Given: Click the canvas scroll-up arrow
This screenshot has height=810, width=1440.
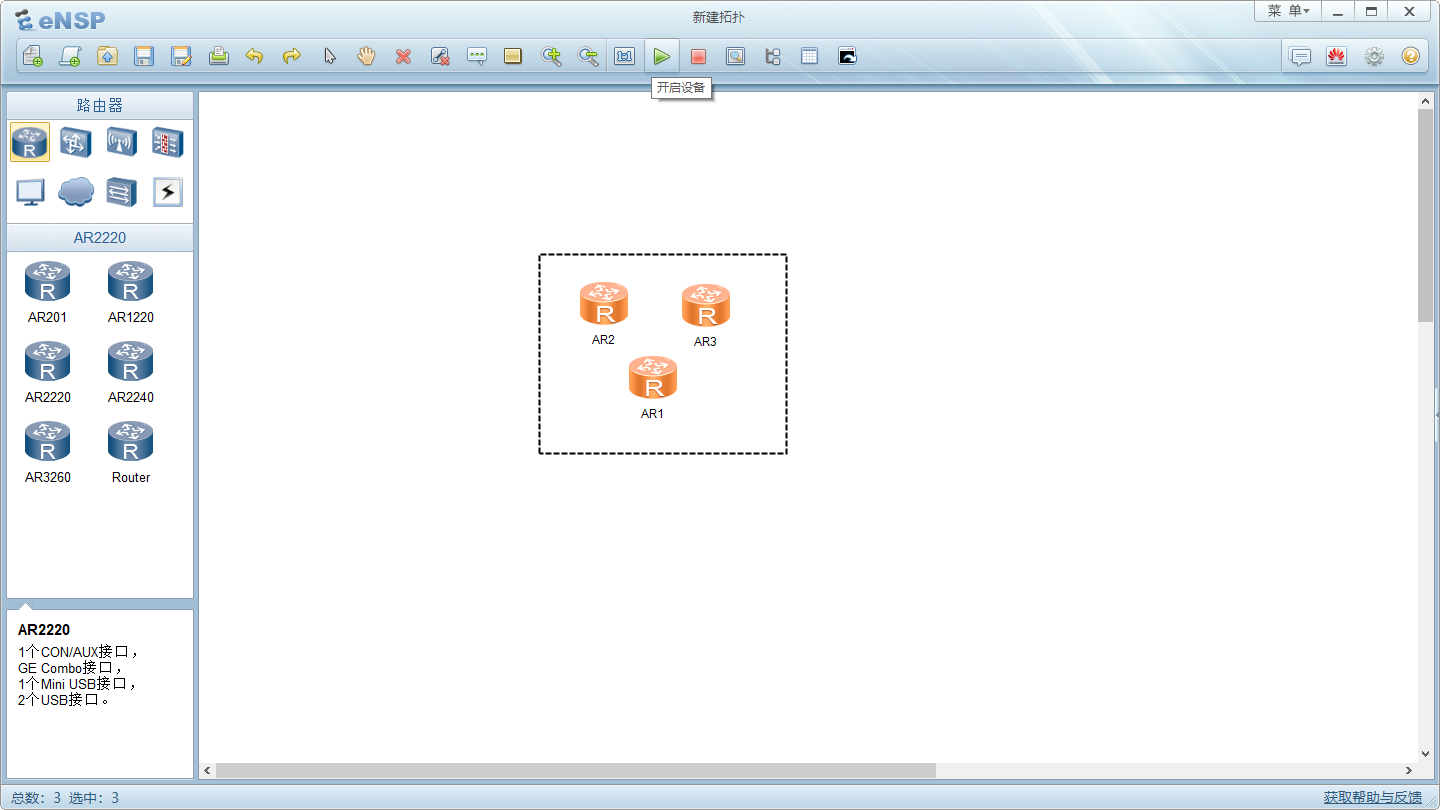Looking at the screenshot, I should [x=1426, y=100].
